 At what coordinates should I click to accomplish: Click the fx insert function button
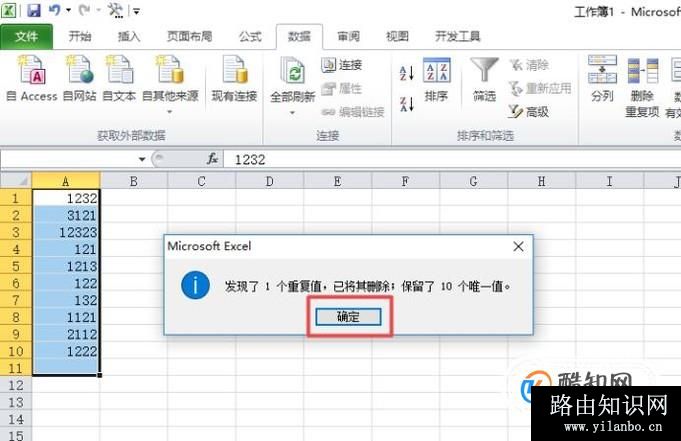coord(212,159)
